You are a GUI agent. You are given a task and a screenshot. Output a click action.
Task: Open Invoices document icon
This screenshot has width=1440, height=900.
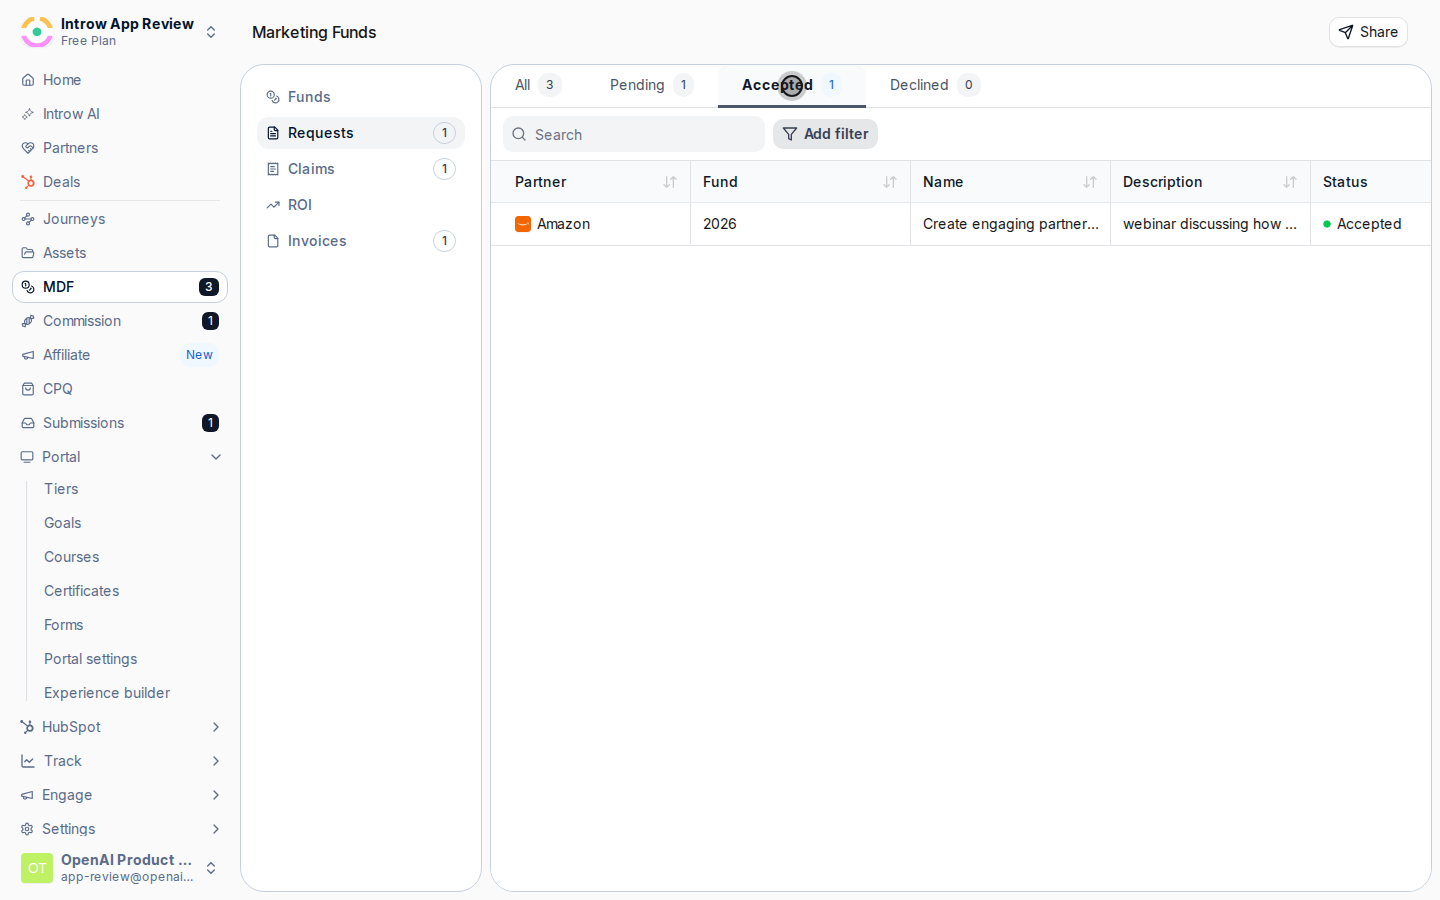point(273,241)
